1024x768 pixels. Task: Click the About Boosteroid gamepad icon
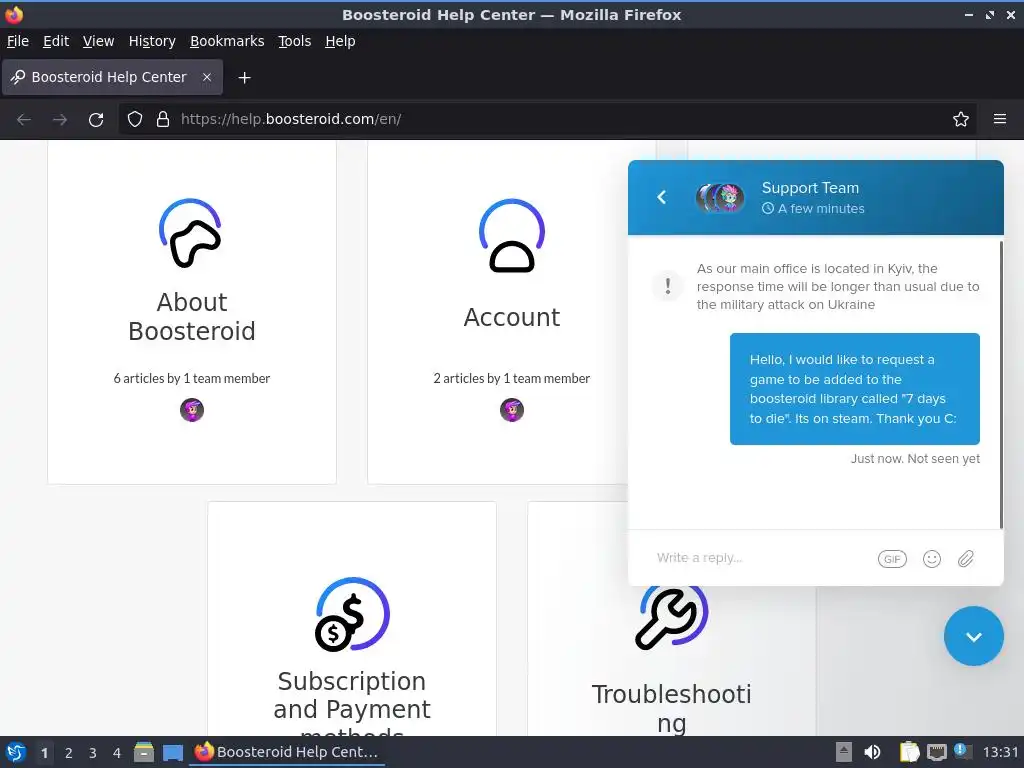click(x=191, y=234)
